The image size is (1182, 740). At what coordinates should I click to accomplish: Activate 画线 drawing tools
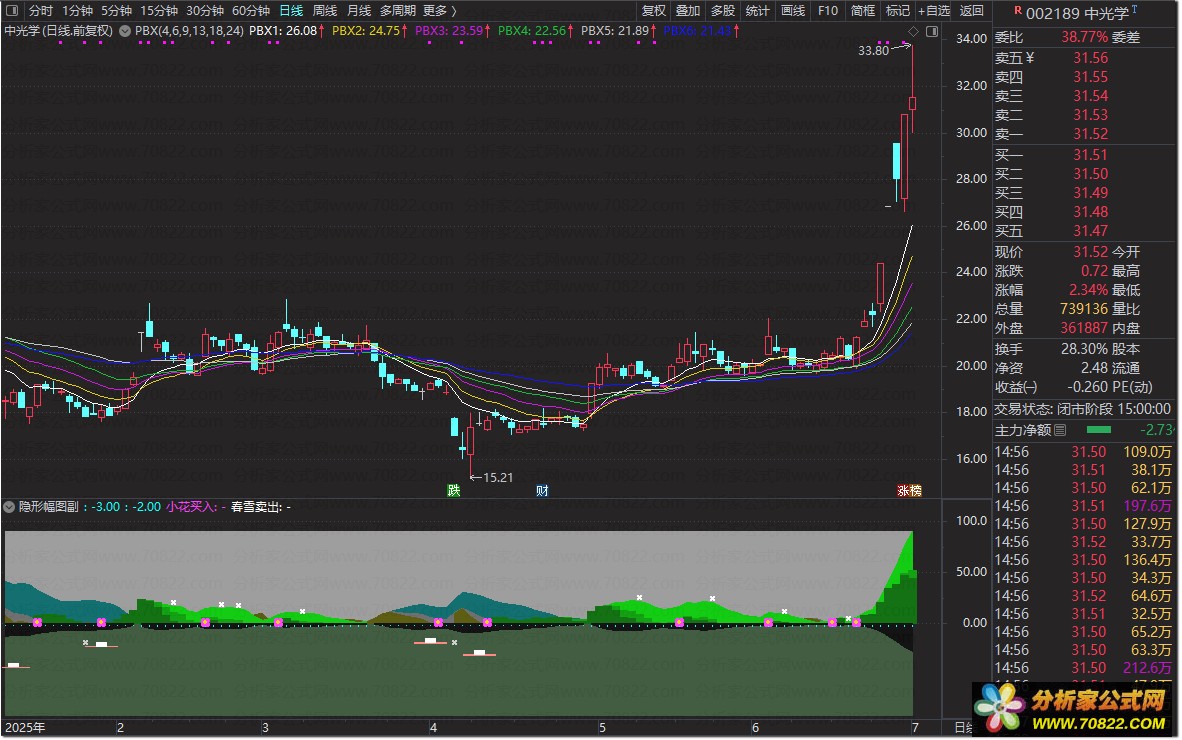click(x=793, y=11)
